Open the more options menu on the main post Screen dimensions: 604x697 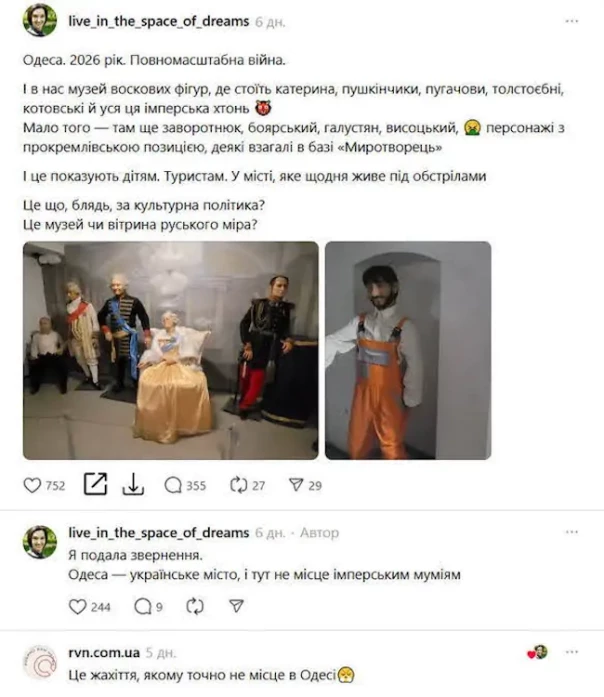coord(572,21)
